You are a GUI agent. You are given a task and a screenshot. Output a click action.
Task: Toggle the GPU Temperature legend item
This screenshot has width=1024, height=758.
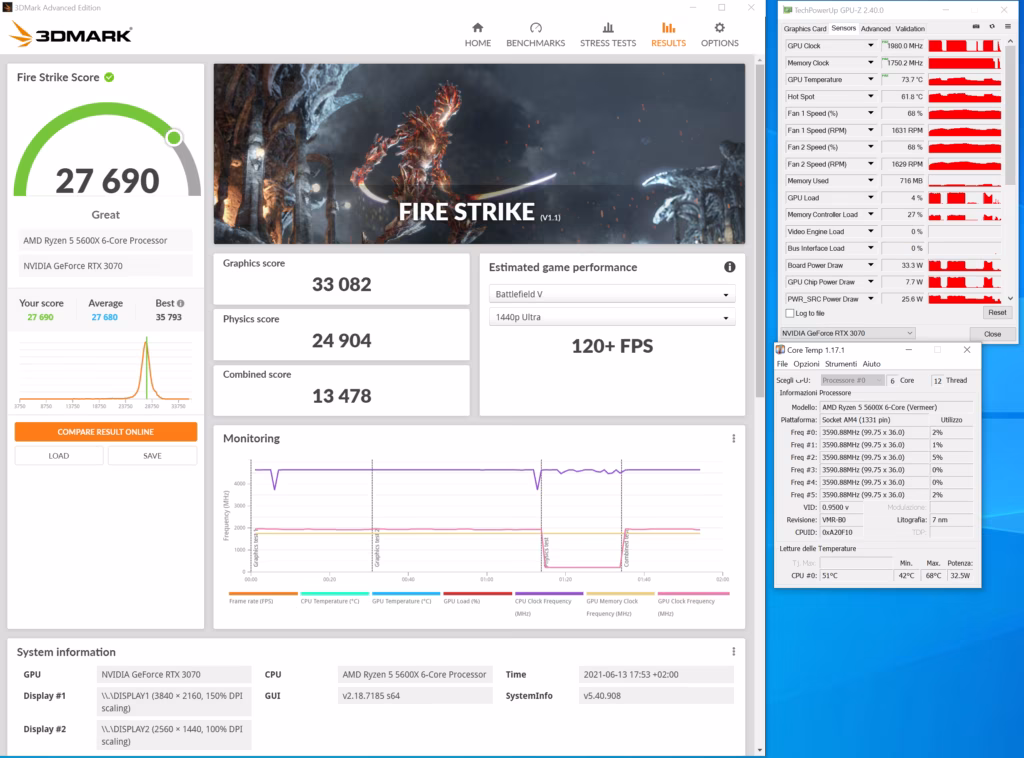[x=406, y=598]
